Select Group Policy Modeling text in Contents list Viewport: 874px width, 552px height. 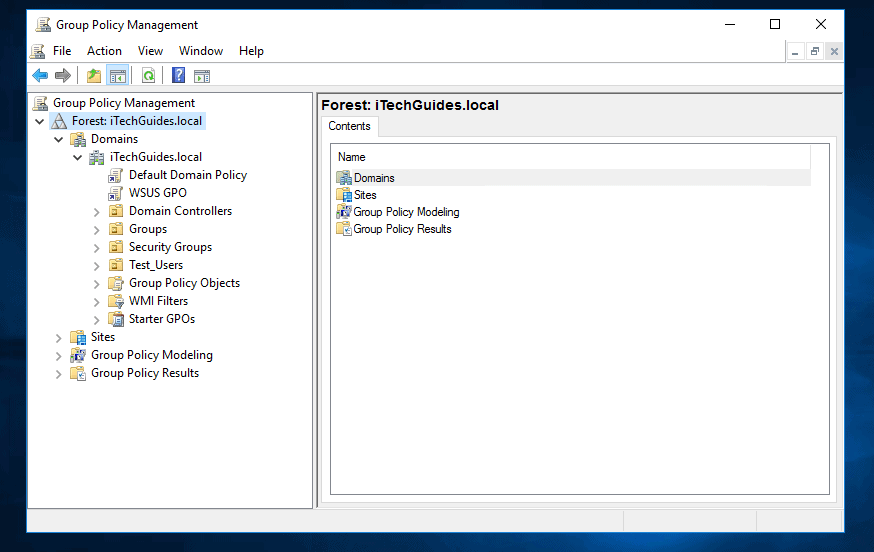point(406,212)
